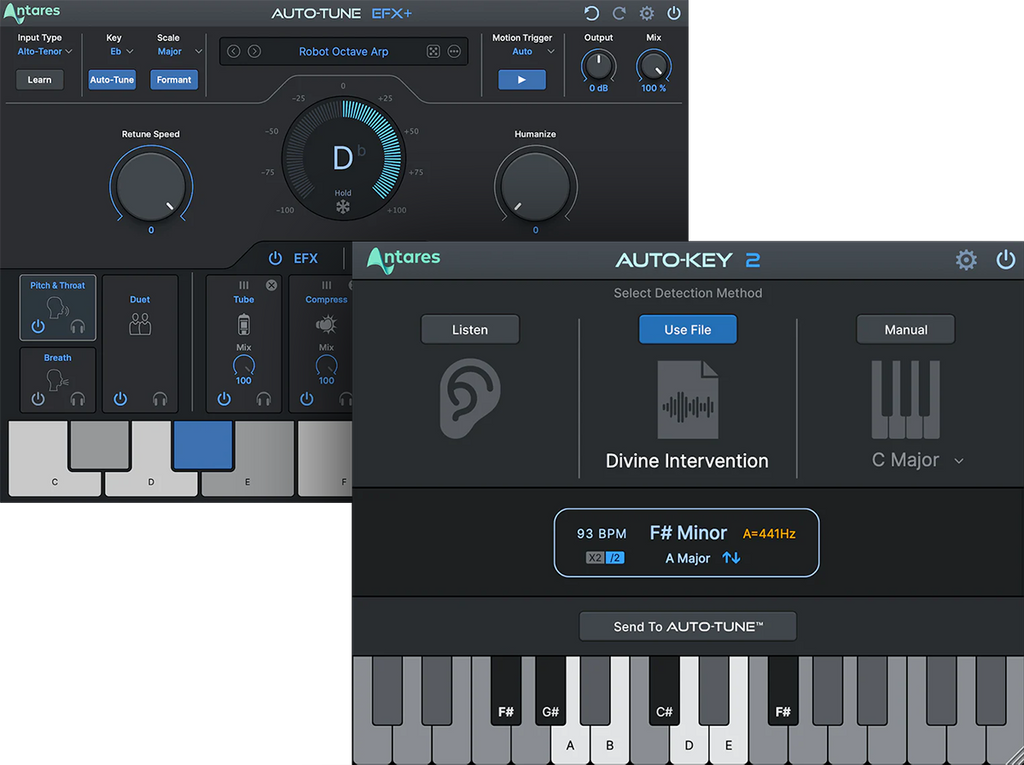
Task: Click the A=441Hz tuning reference
Action: tap(769, 534)
